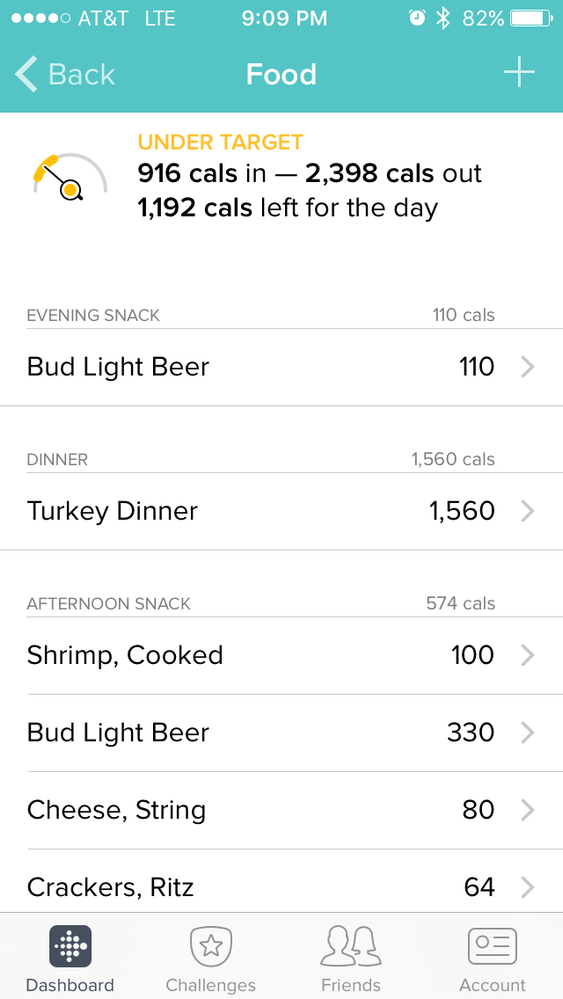Select the Friends tab label

click(x=351, y=985)
